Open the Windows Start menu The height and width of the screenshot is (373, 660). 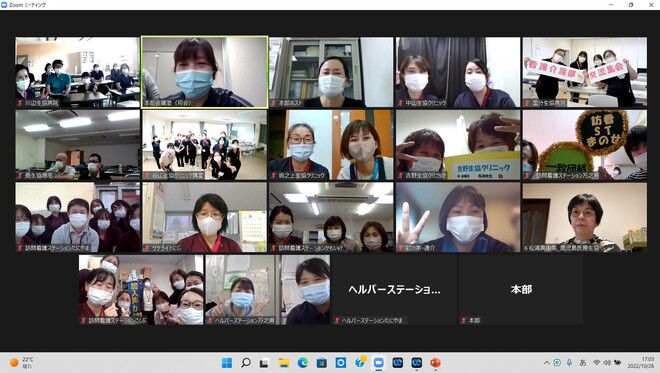click(x=226, y=362)
